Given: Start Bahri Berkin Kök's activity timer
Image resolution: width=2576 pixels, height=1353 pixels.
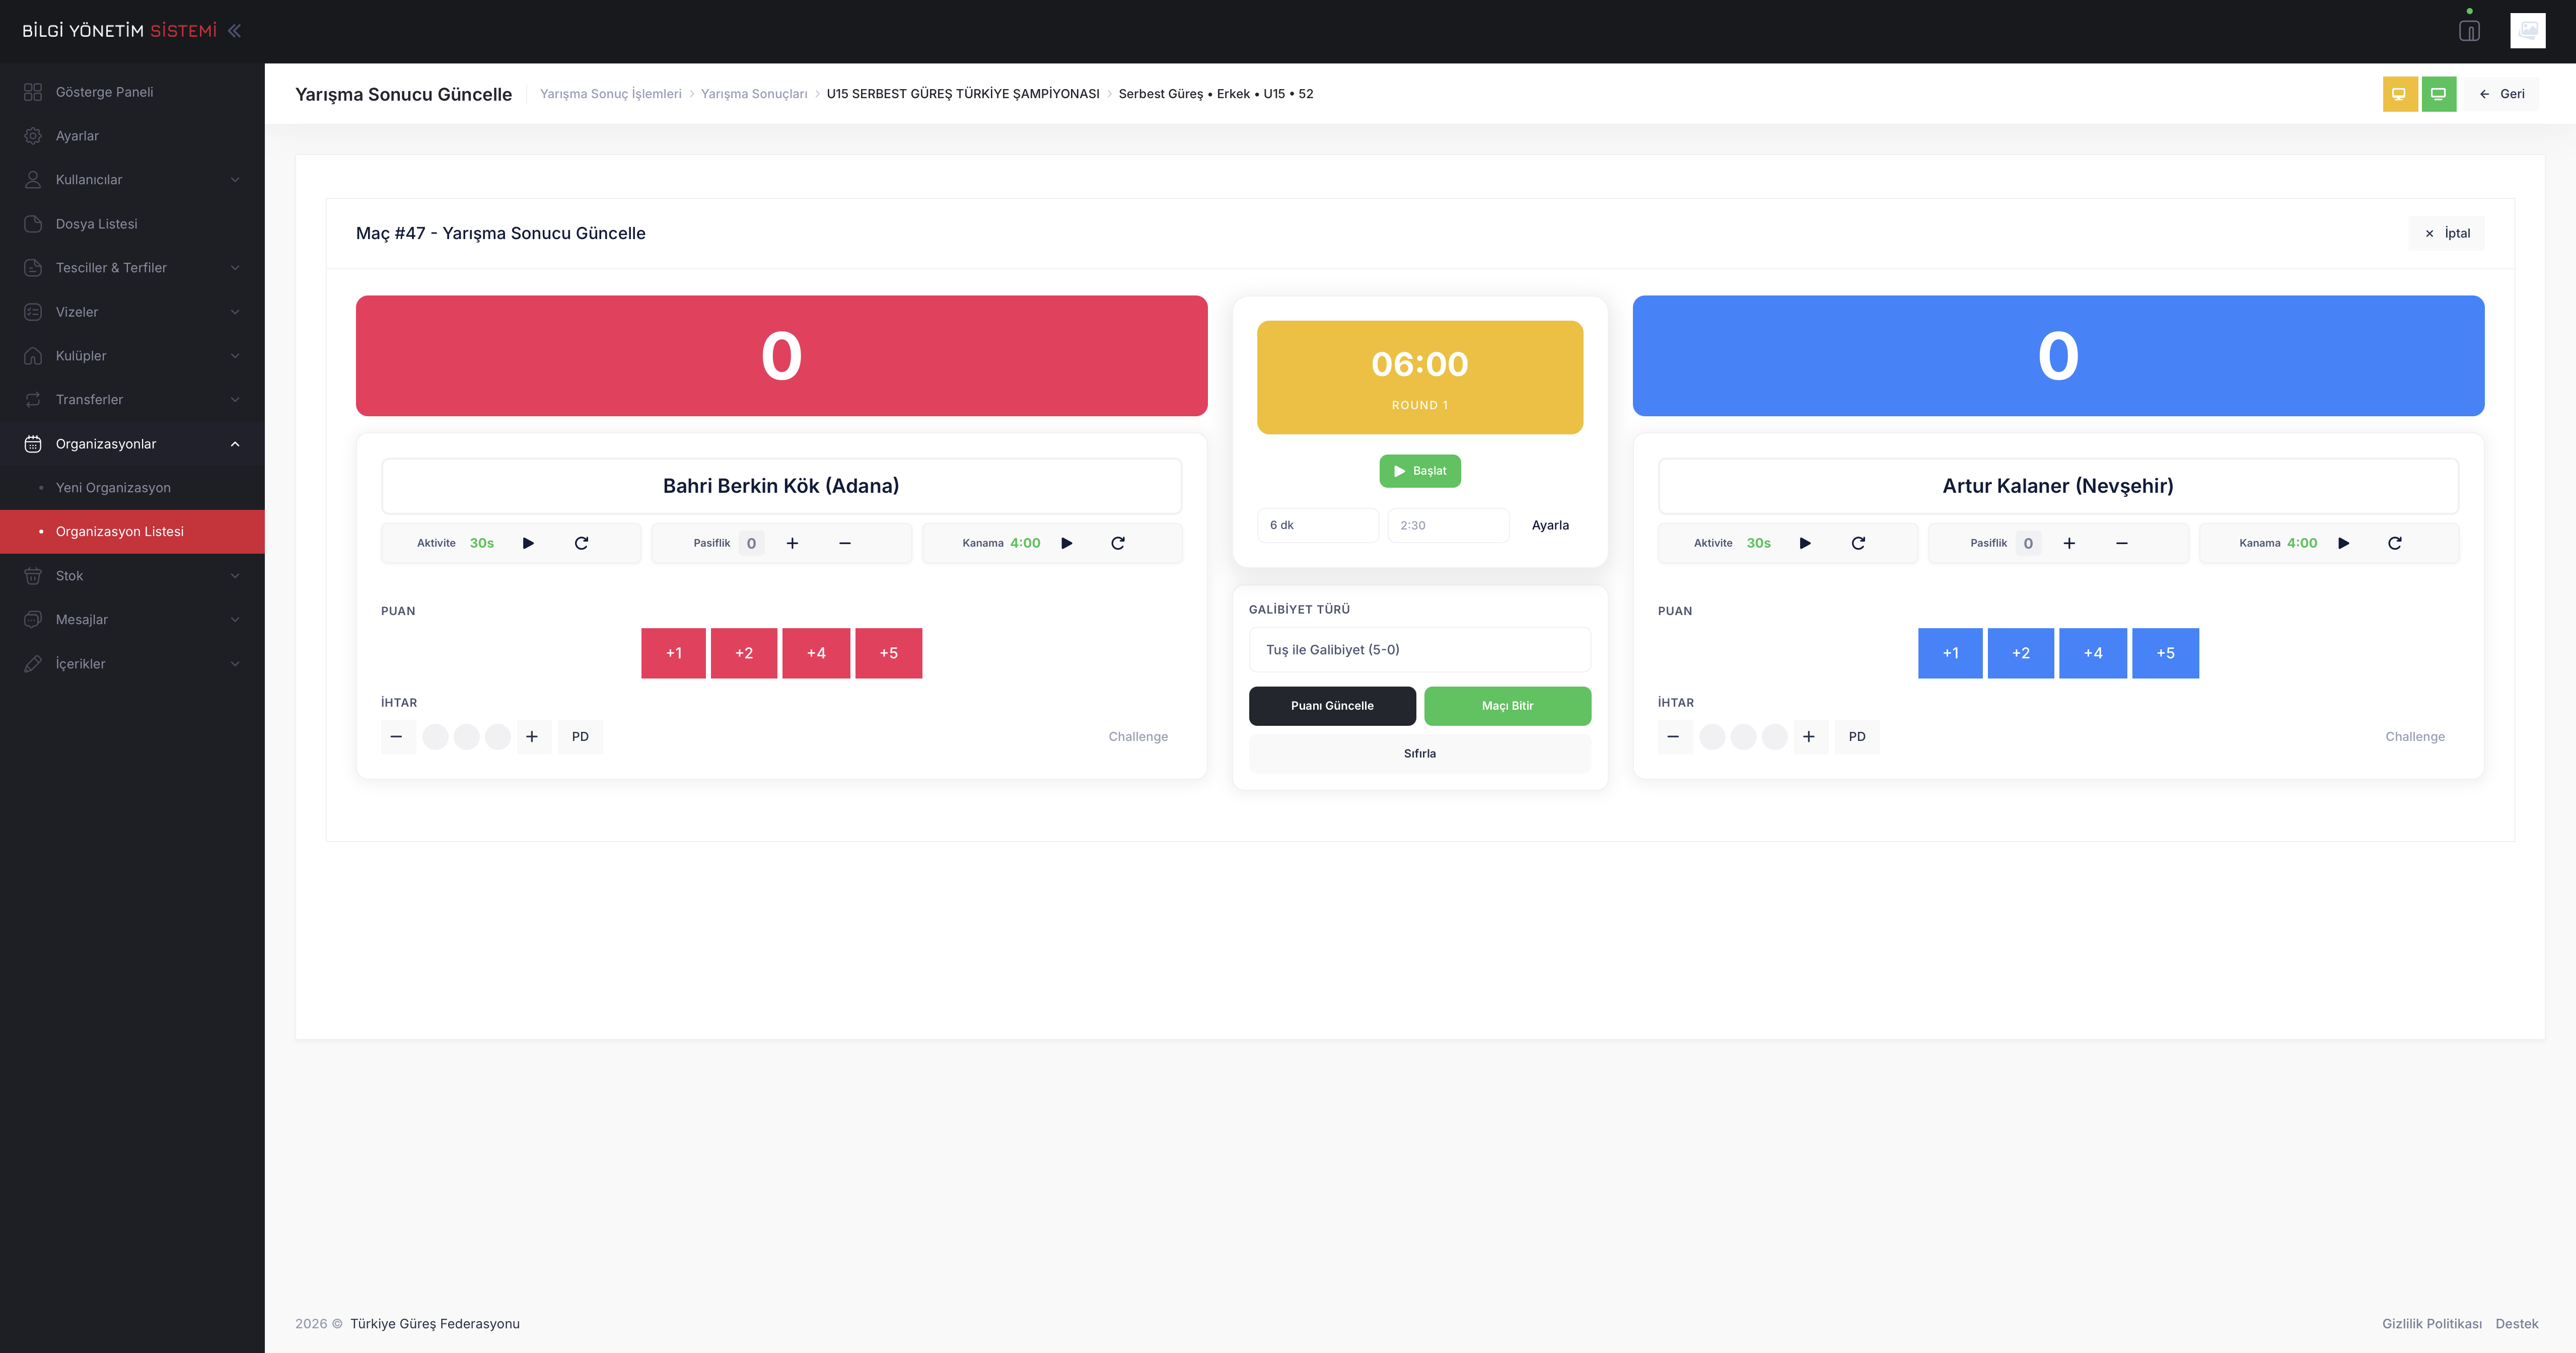Looking at the screenshot, I should point(528,543).
